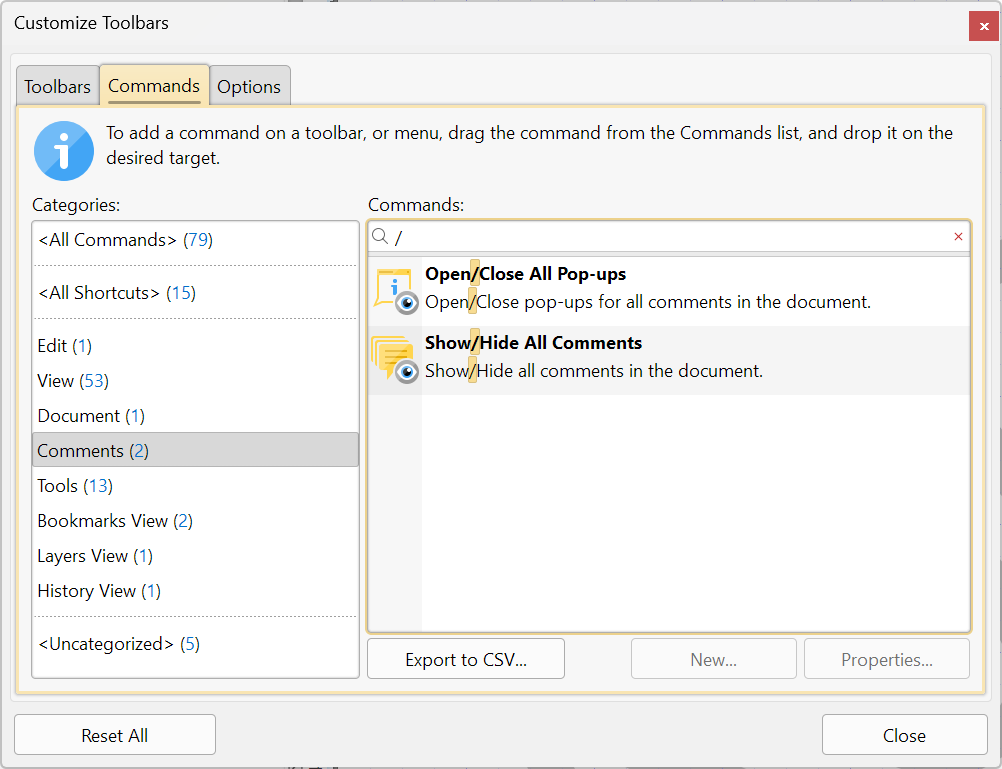Viewport: 1002px width, 769px height.
Task: Open the Commands tab
Action: pos(153,86)
